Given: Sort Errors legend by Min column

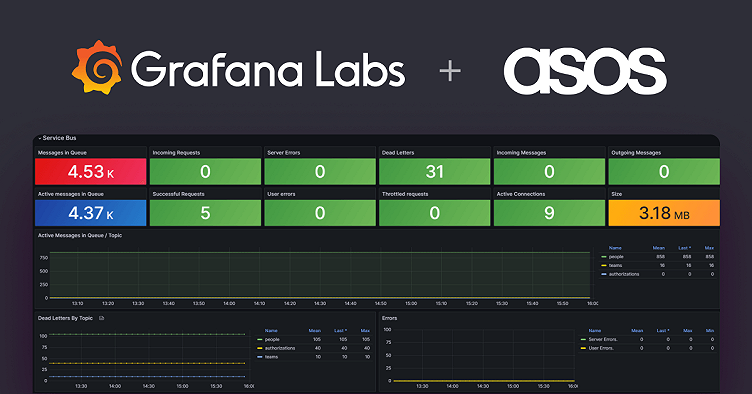Looking at the screenshot, I should [x=710, y=331].
